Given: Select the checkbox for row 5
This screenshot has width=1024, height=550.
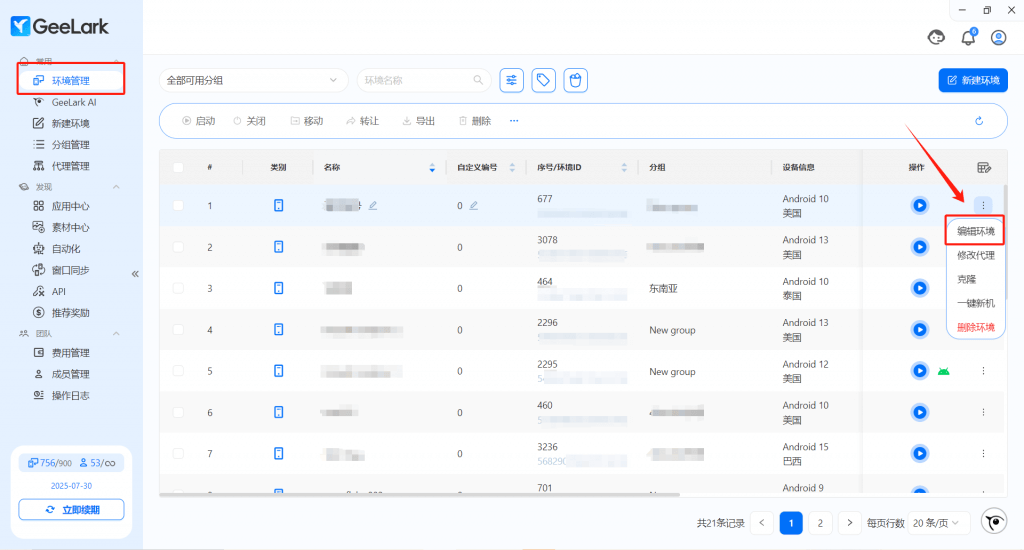Looking at the screenshot, I should click(x=178, y=371).
